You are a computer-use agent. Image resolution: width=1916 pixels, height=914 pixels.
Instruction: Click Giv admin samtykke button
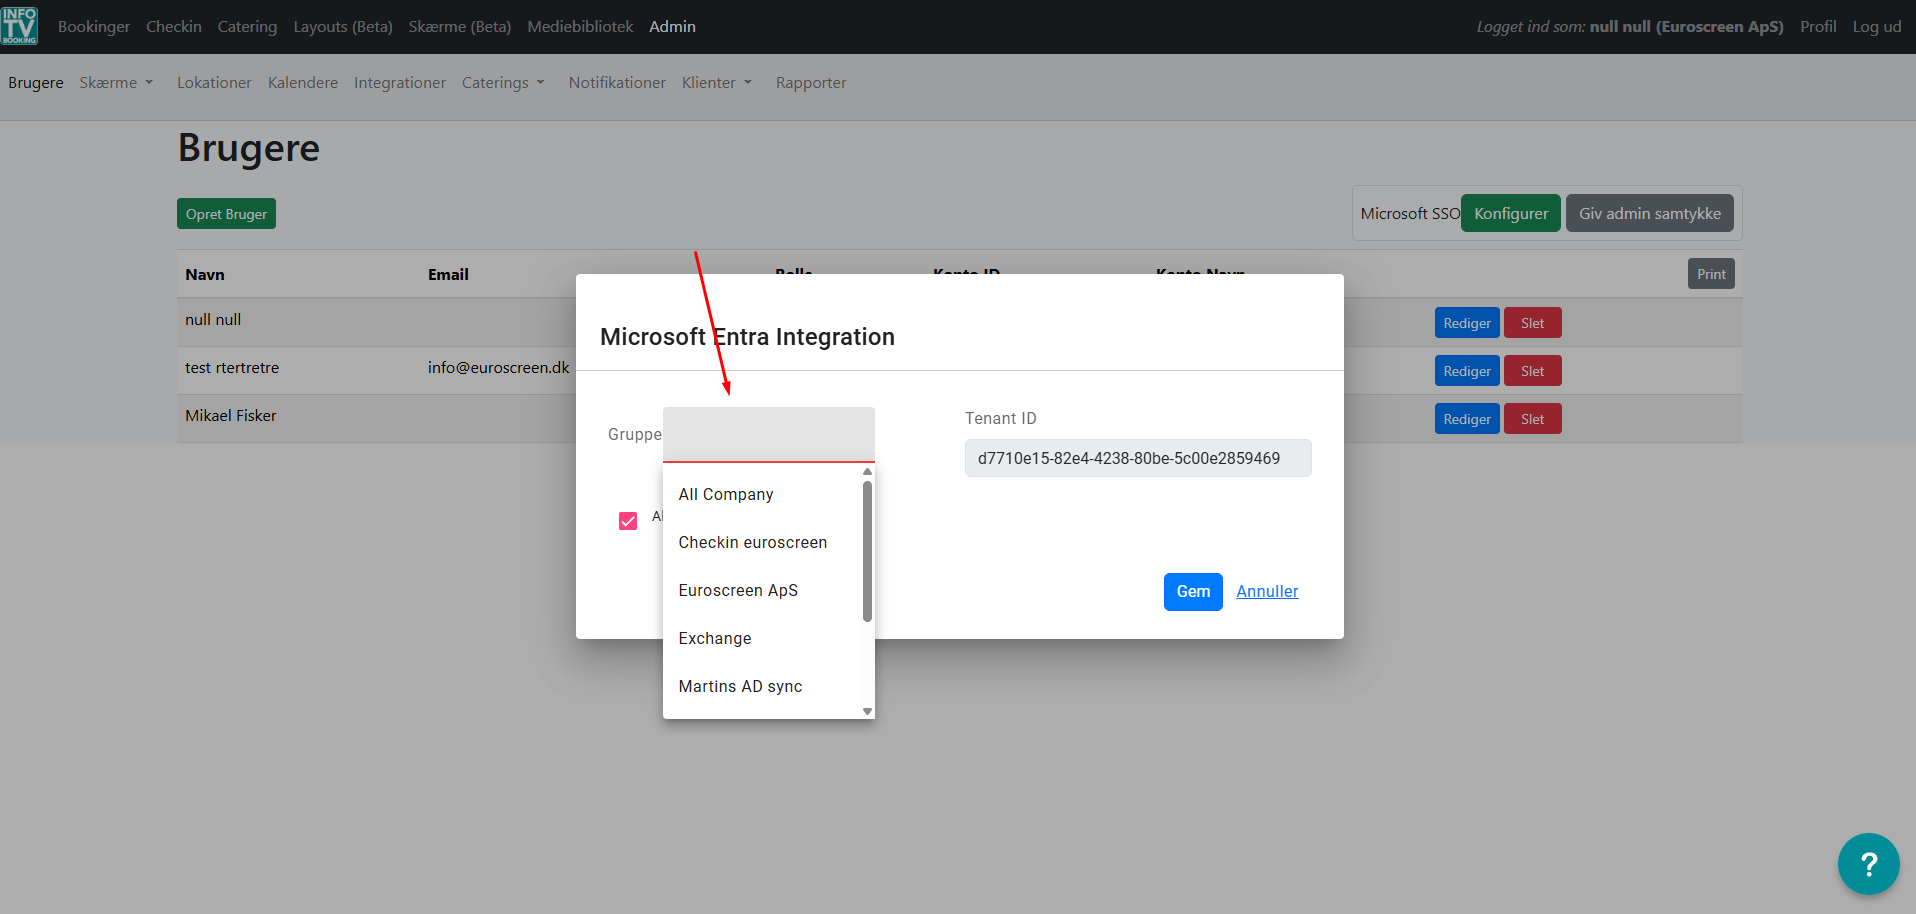[1649, 213]
